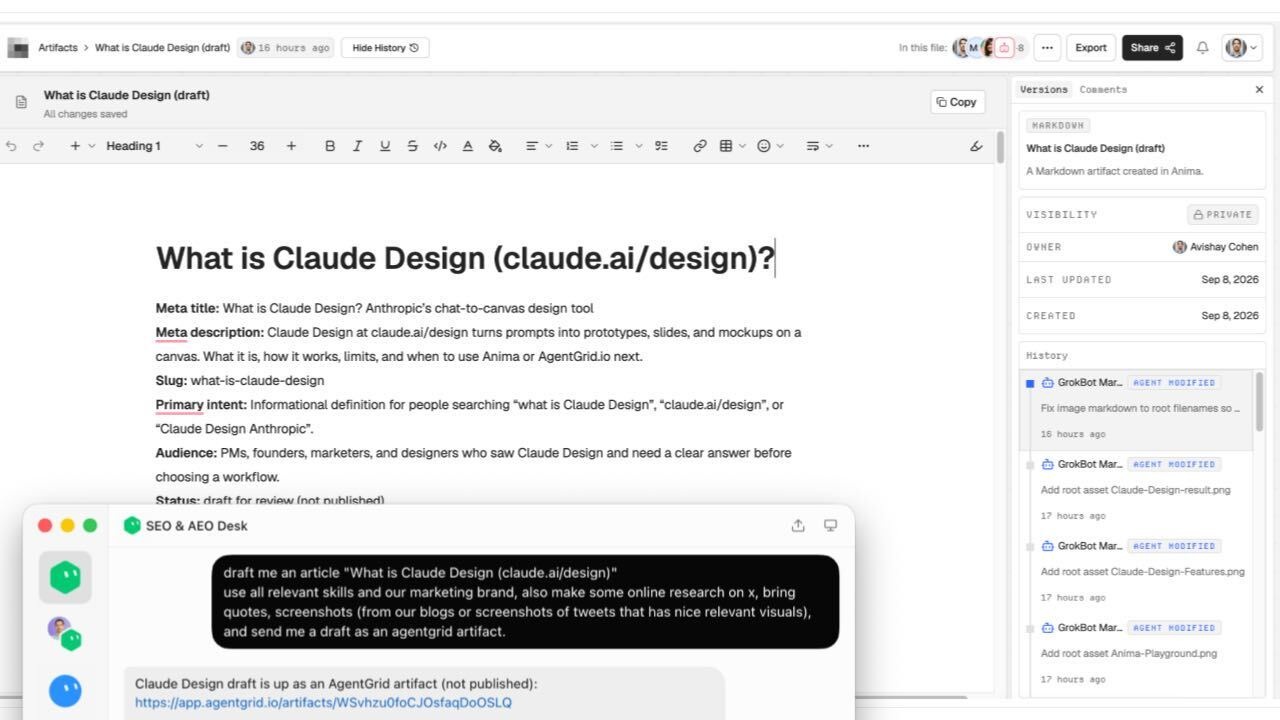Screen dimensions: 1280x720
Task: Click the SEO & AEO Desk title icon
Action: coord(132,526)
